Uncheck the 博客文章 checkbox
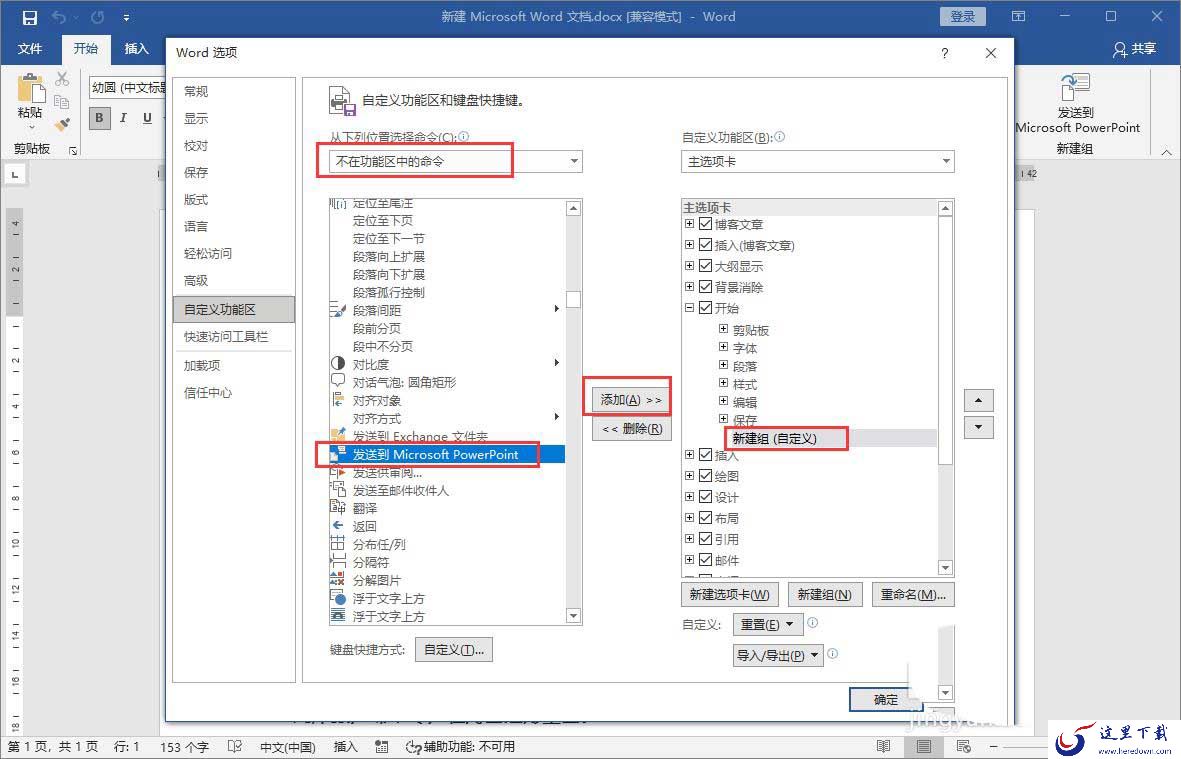Viewport: 1181px width, 759px height. click(x=706, y=224)
